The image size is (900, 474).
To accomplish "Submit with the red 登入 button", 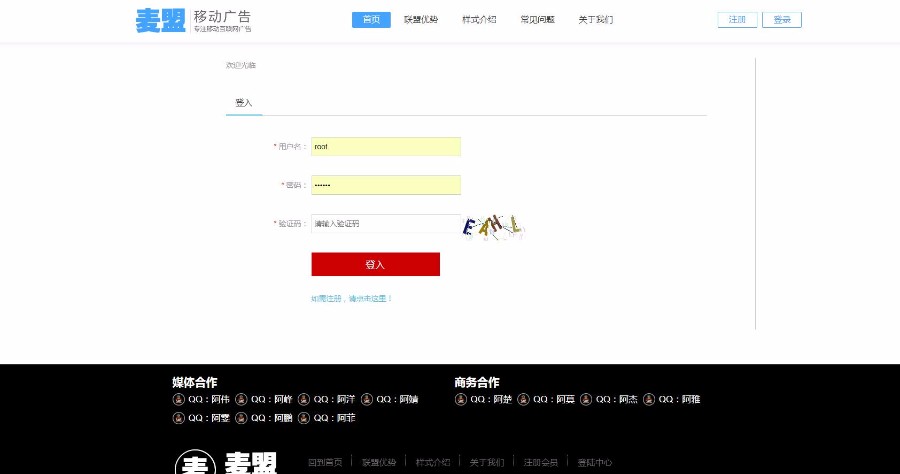I will (375, 265).
